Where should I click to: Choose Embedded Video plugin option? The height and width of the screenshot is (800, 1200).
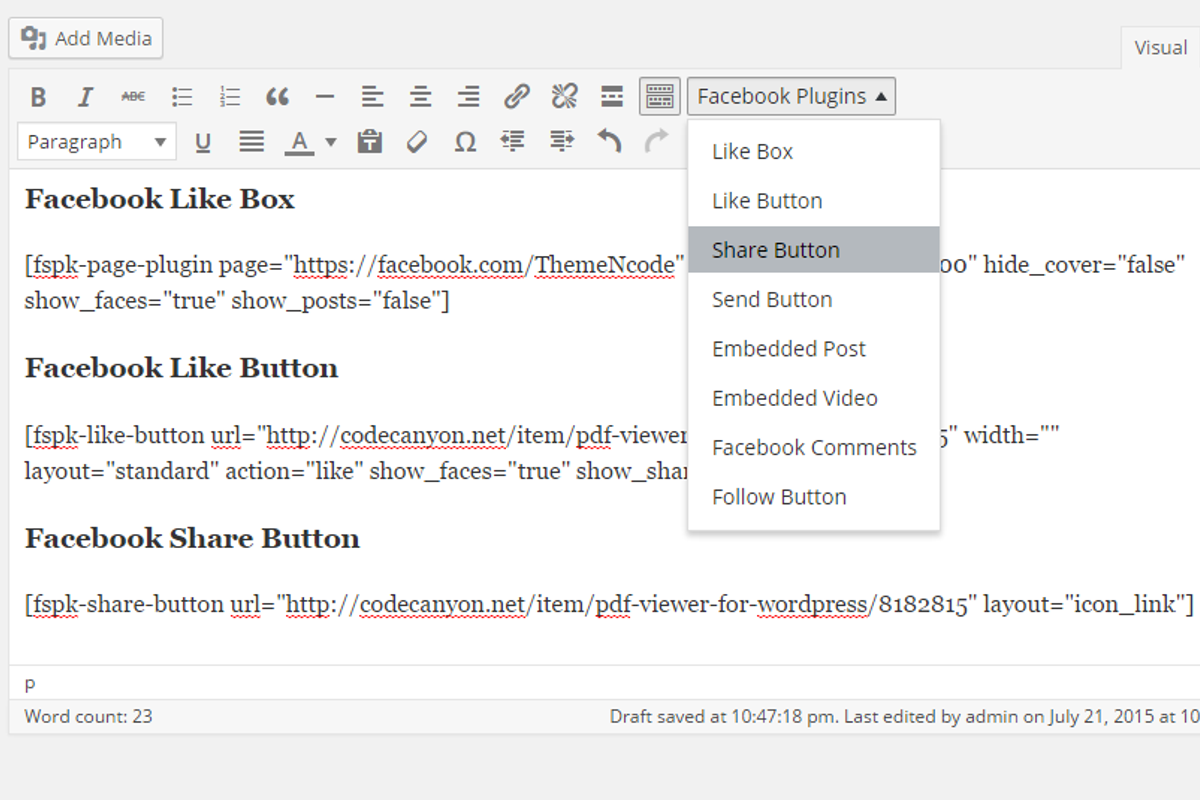coord(793,397)
